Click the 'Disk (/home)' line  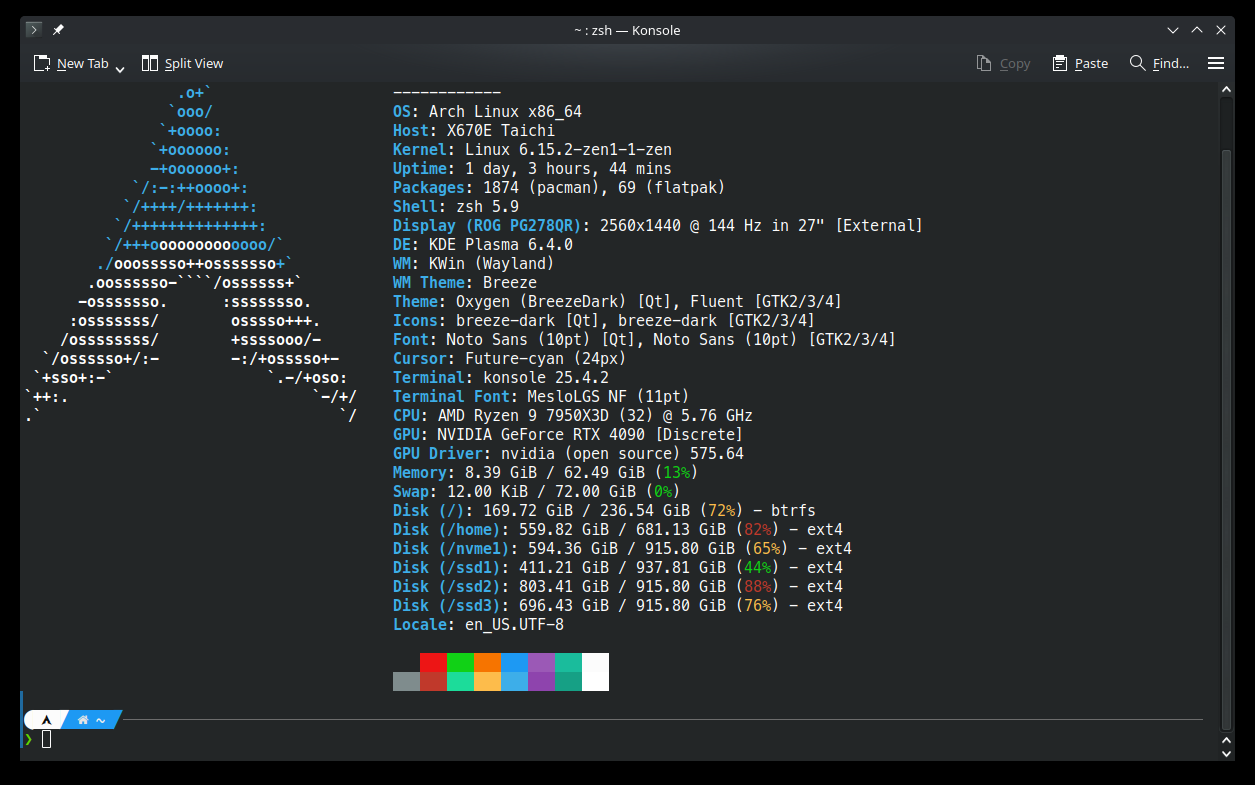coord(618,530)
